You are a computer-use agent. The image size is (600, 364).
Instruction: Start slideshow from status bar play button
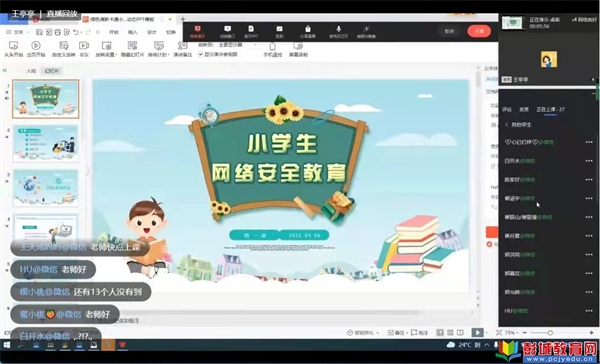point(477,333)
